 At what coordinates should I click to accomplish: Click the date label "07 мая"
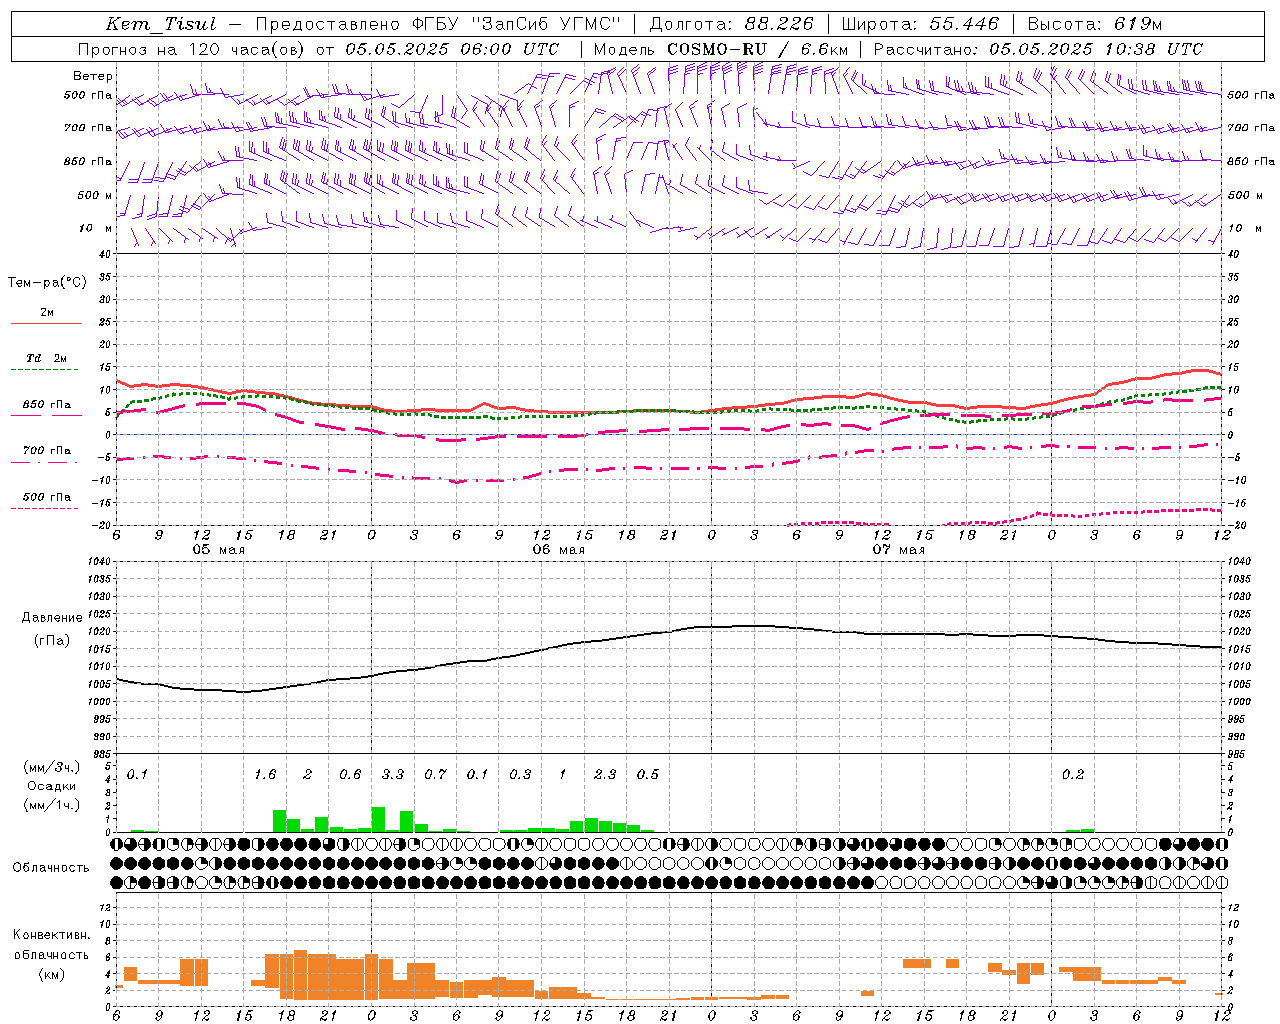pyautogui.click(x=898, y=550)
